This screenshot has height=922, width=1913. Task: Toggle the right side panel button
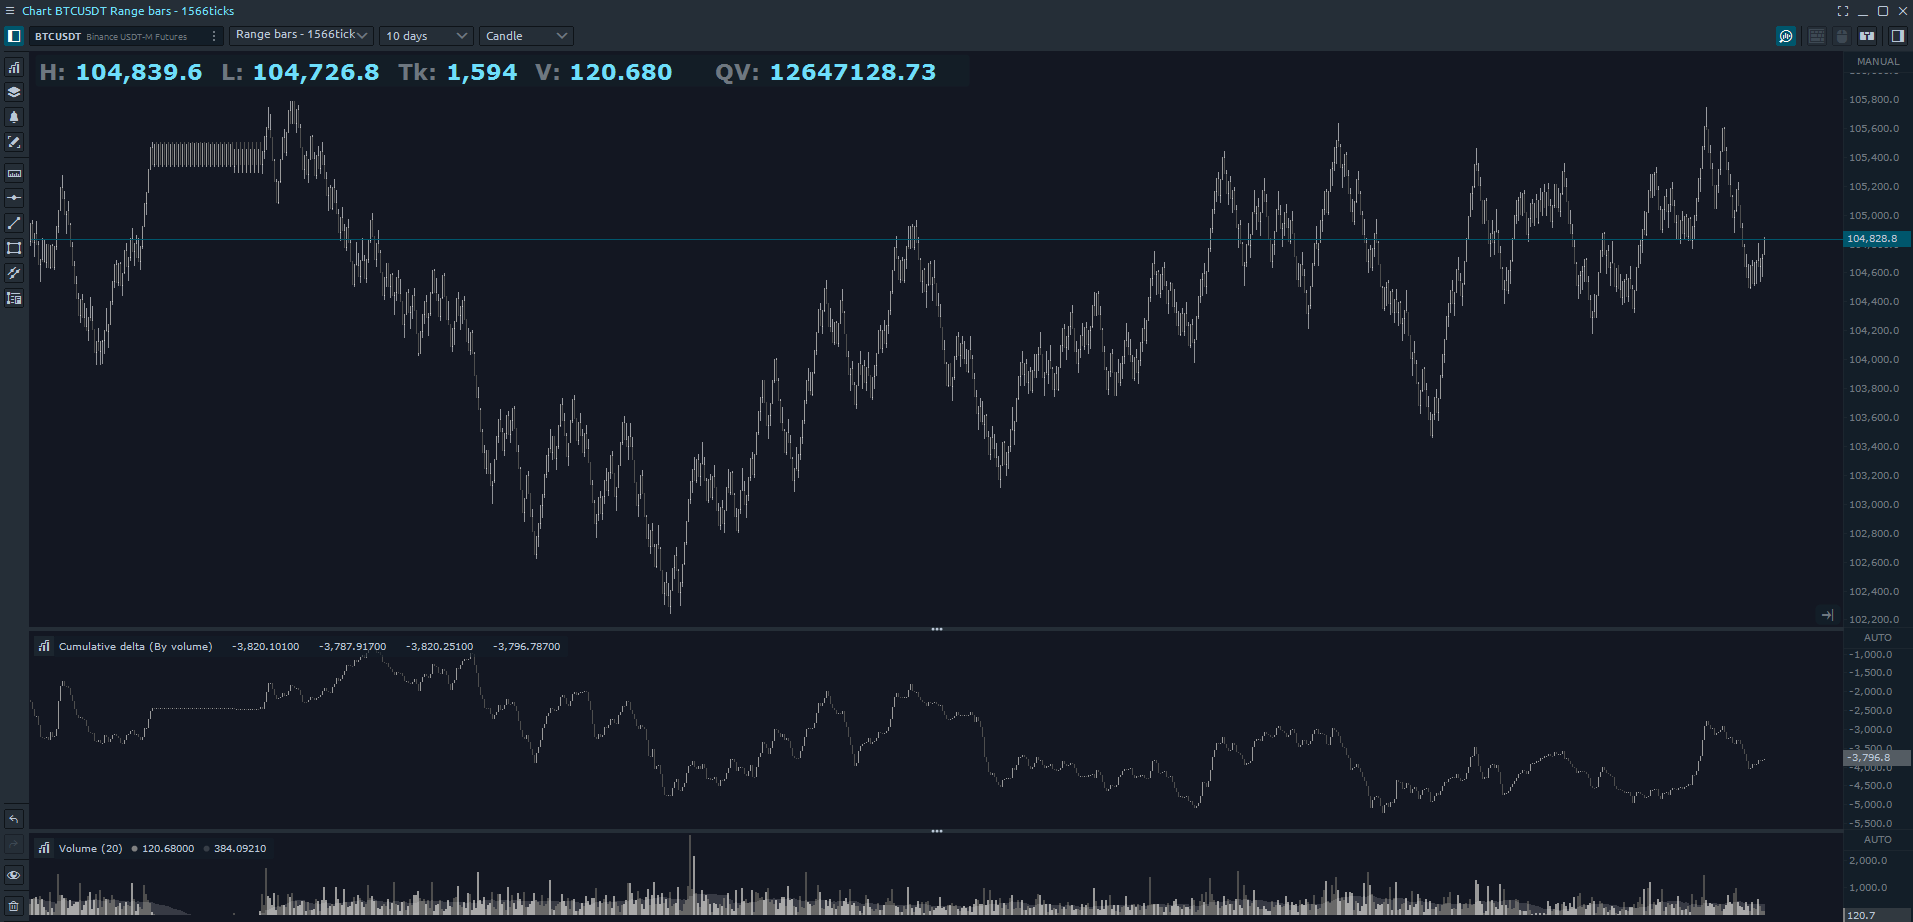click(x=1896, y=36)
